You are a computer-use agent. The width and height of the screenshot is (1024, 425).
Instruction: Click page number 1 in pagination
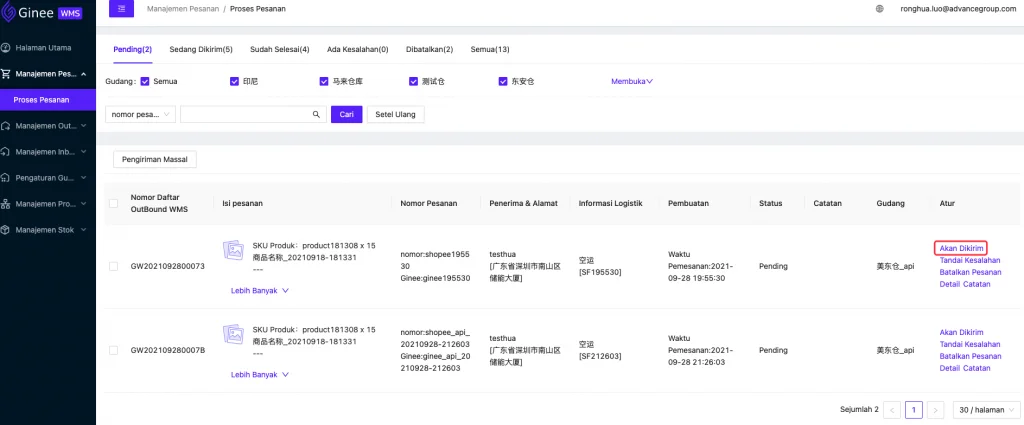914,410
